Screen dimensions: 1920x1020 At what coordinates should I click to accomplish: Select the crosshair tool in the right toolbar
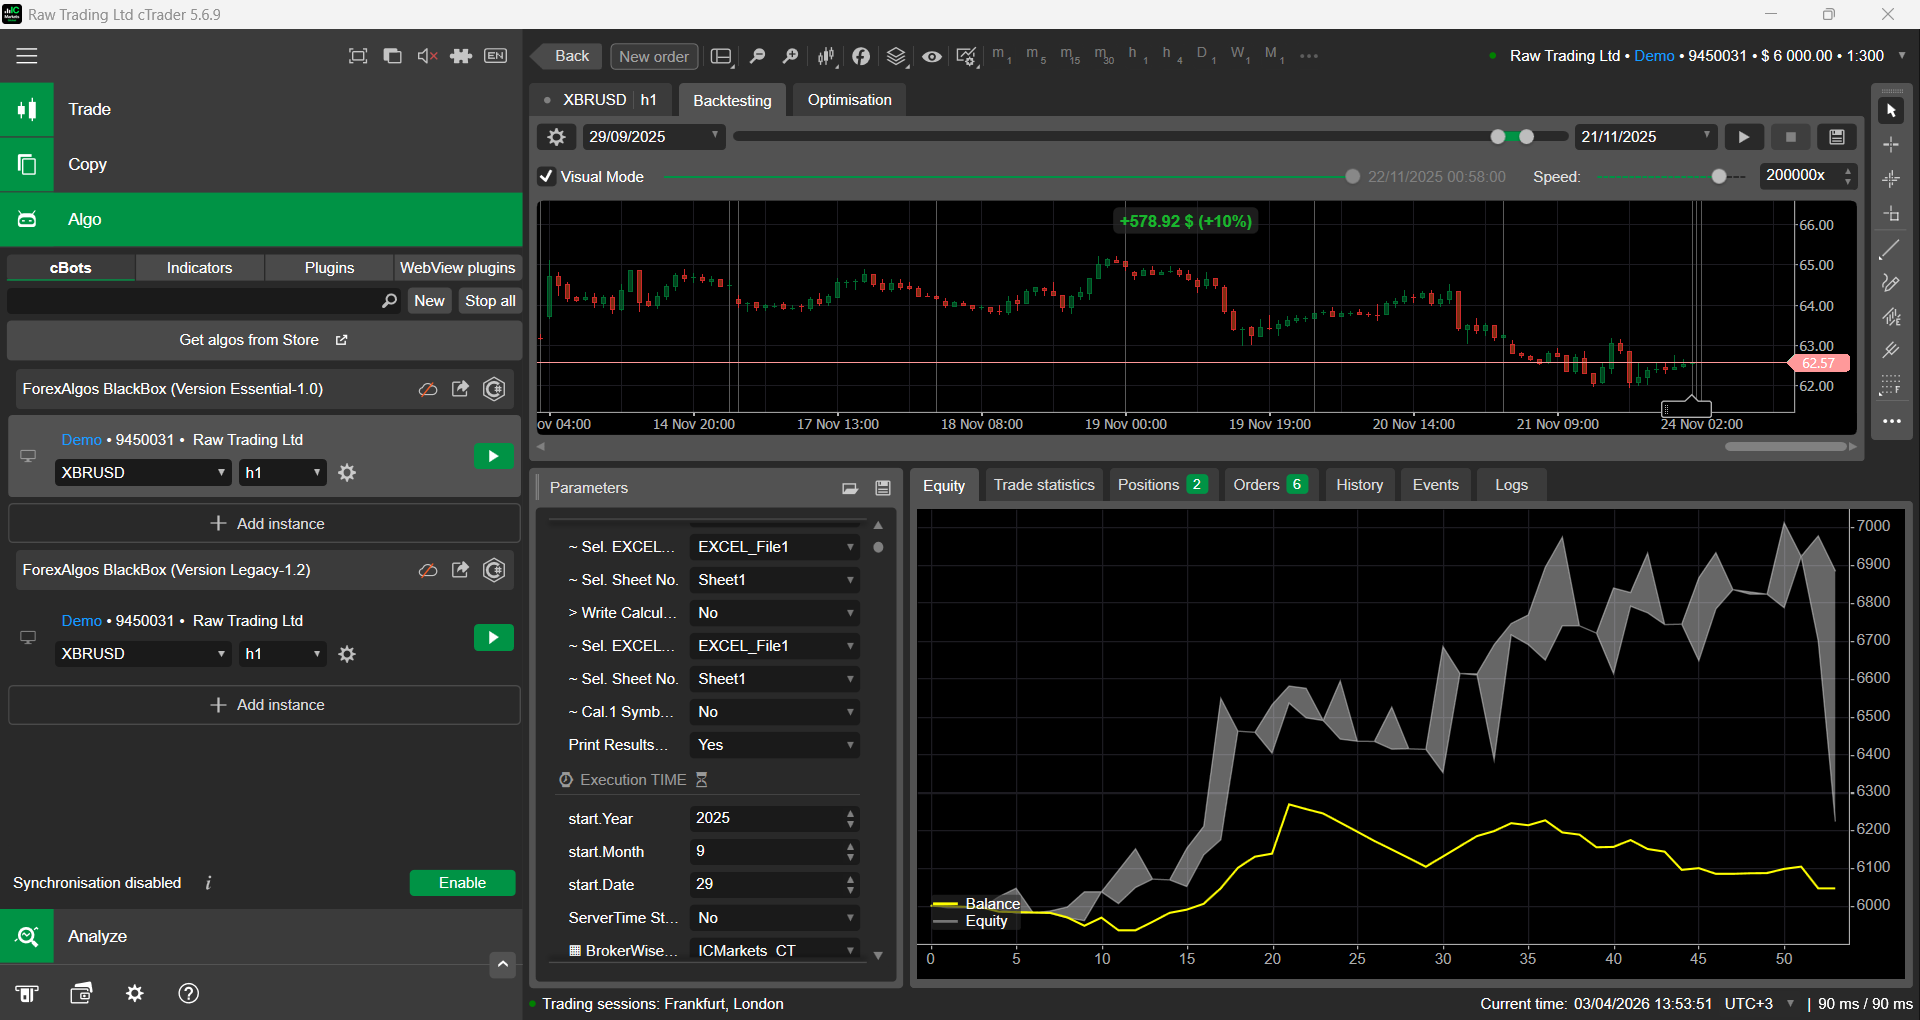click(1890, 145)
